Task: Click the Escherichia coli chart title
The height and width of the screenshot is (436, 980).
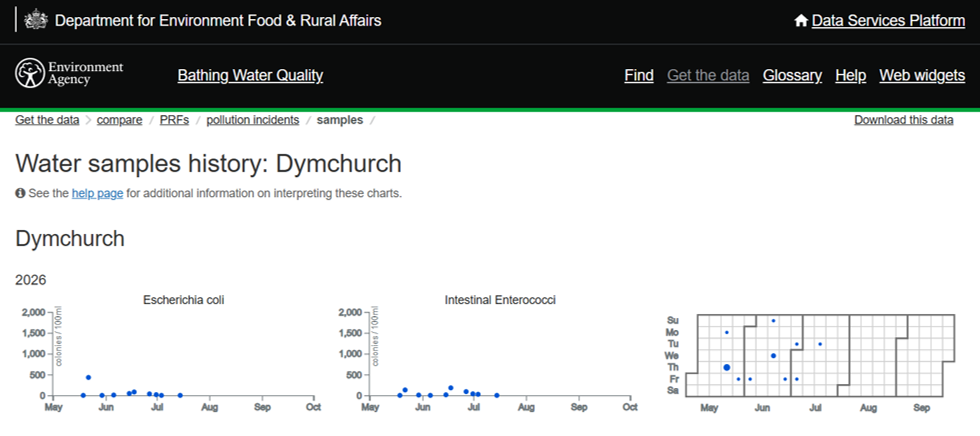Action: point(184,300)
